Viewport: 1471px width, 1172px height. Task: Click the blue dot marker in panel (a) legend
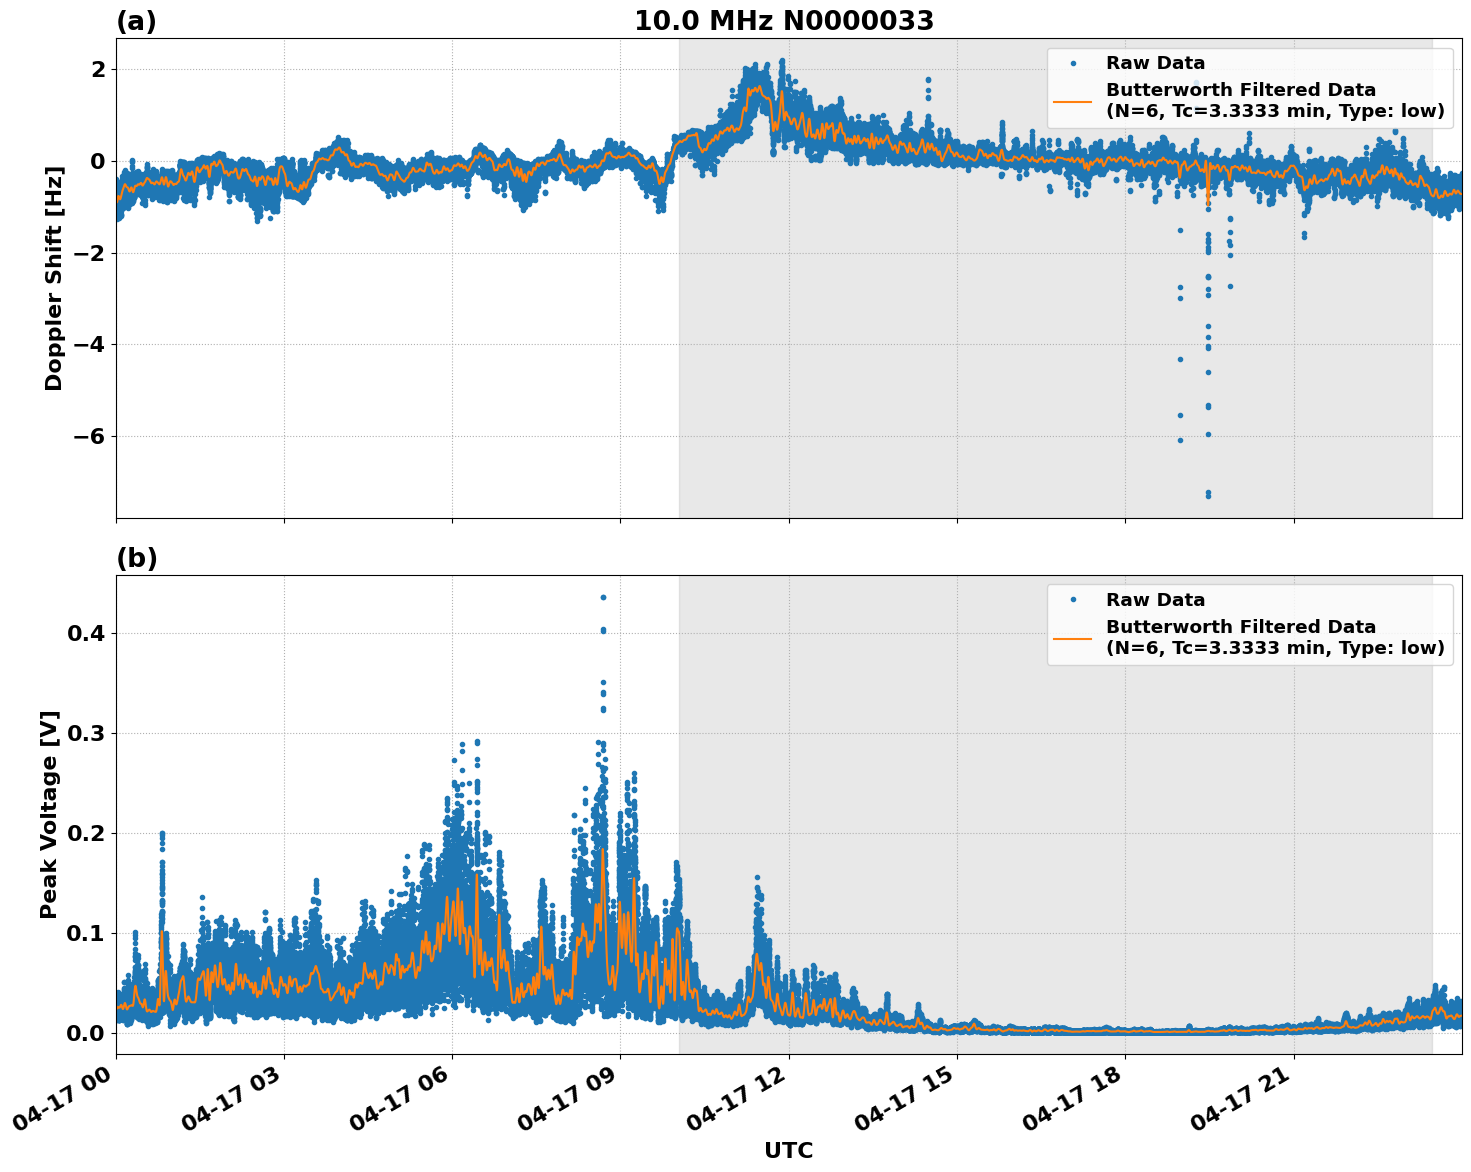coord(1074,62)
